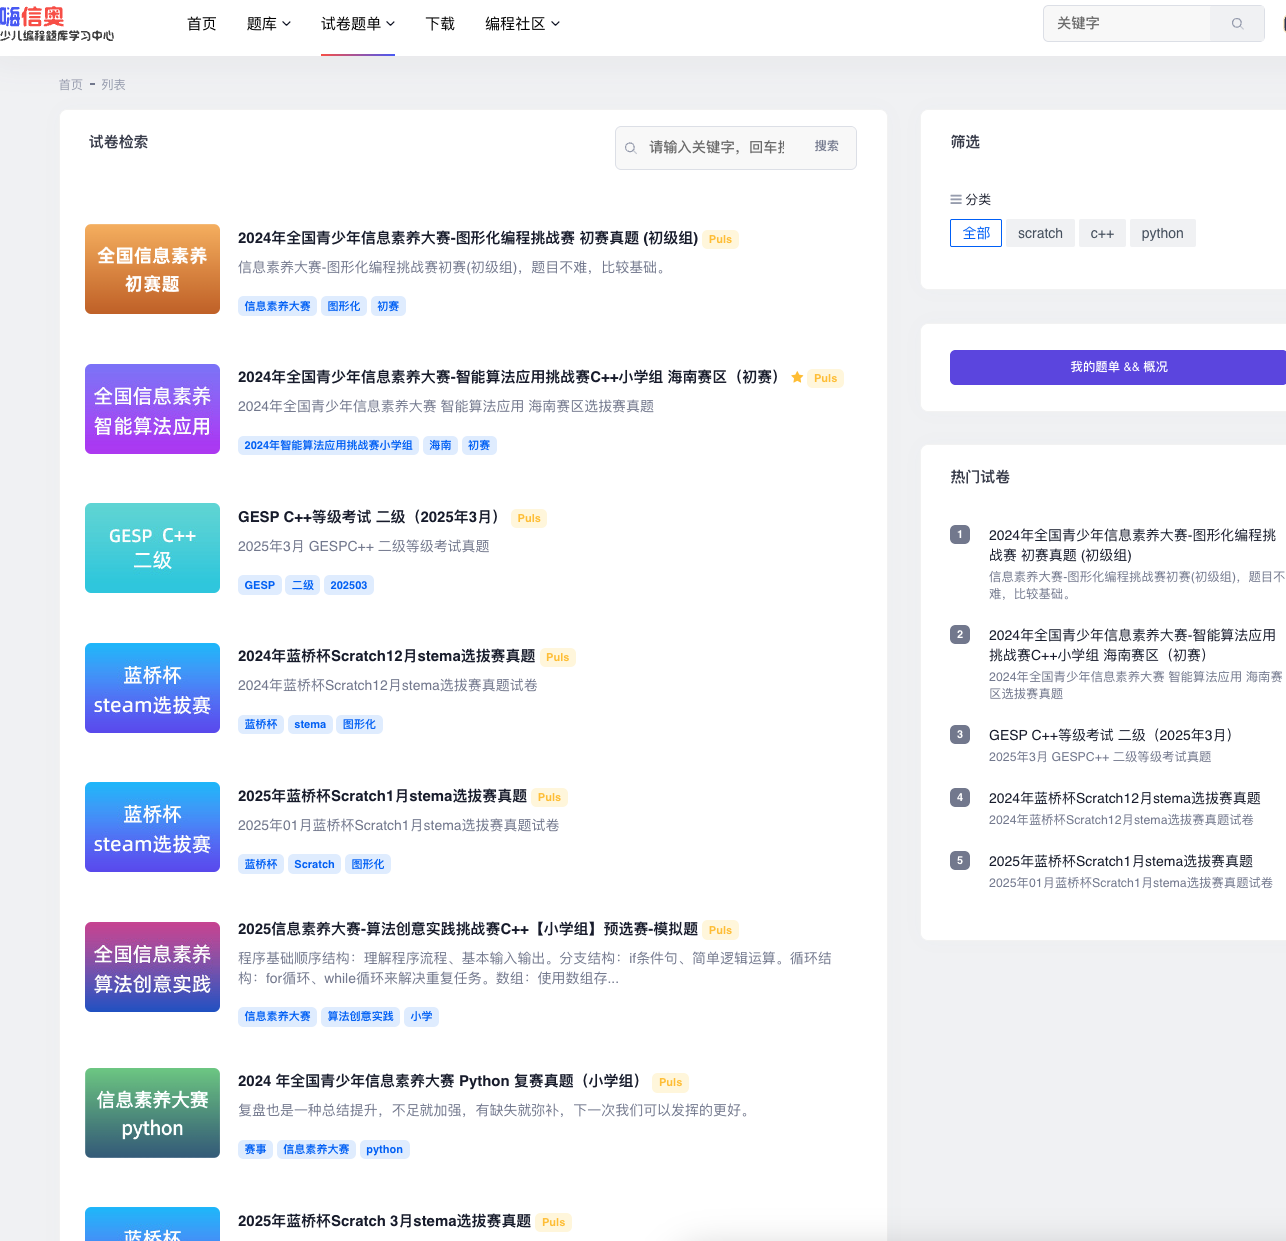Screen dimensions: 1286x1241
Task: Open hot paper 图形化编程挑战赛 初赛真题 in sidebar
Action: point(1132,545)
